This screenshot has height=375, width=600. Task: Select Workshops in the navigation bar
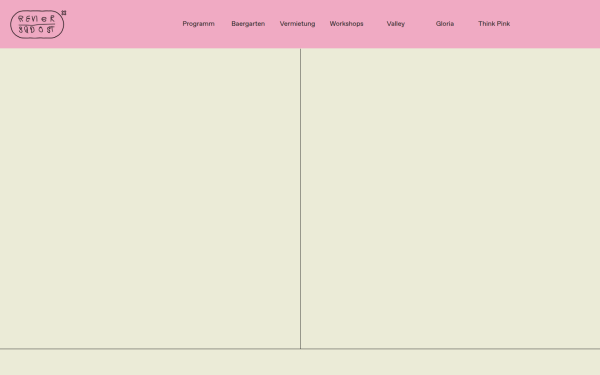click(346, 24)
